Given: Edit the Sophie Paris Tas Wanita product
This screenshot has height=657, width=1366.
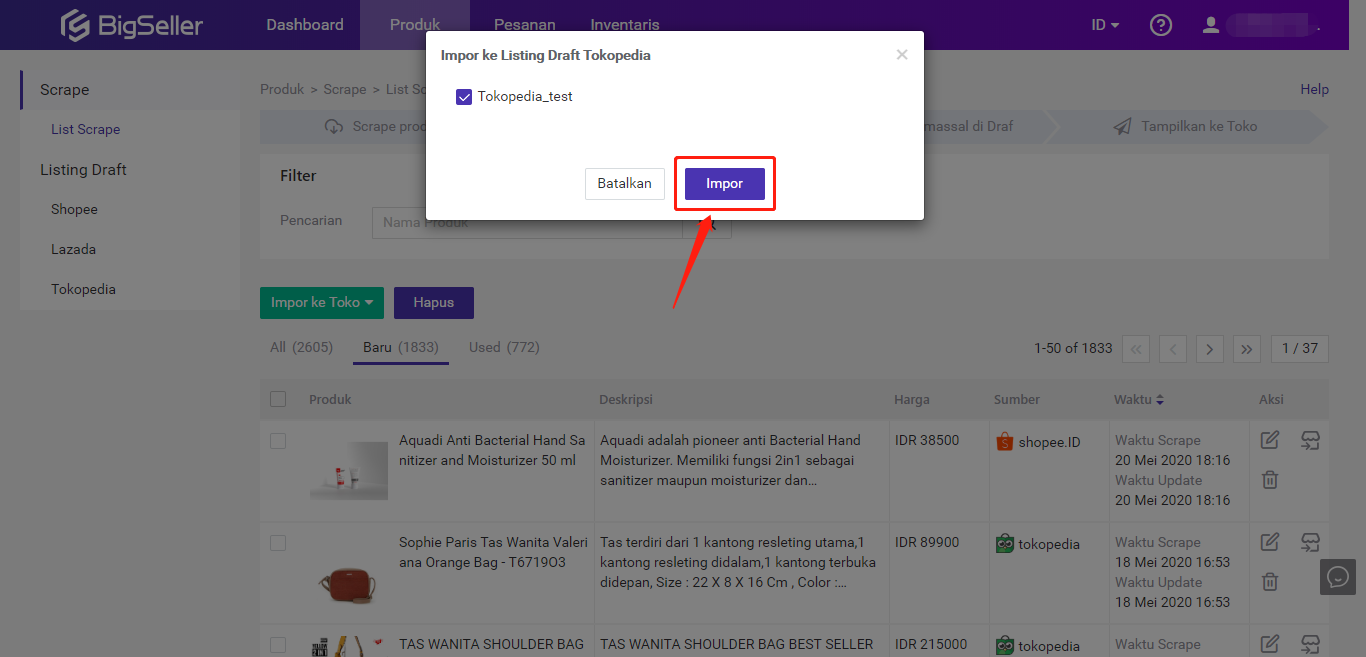Looking at the screenshot, I should [x=1270, y=542].
